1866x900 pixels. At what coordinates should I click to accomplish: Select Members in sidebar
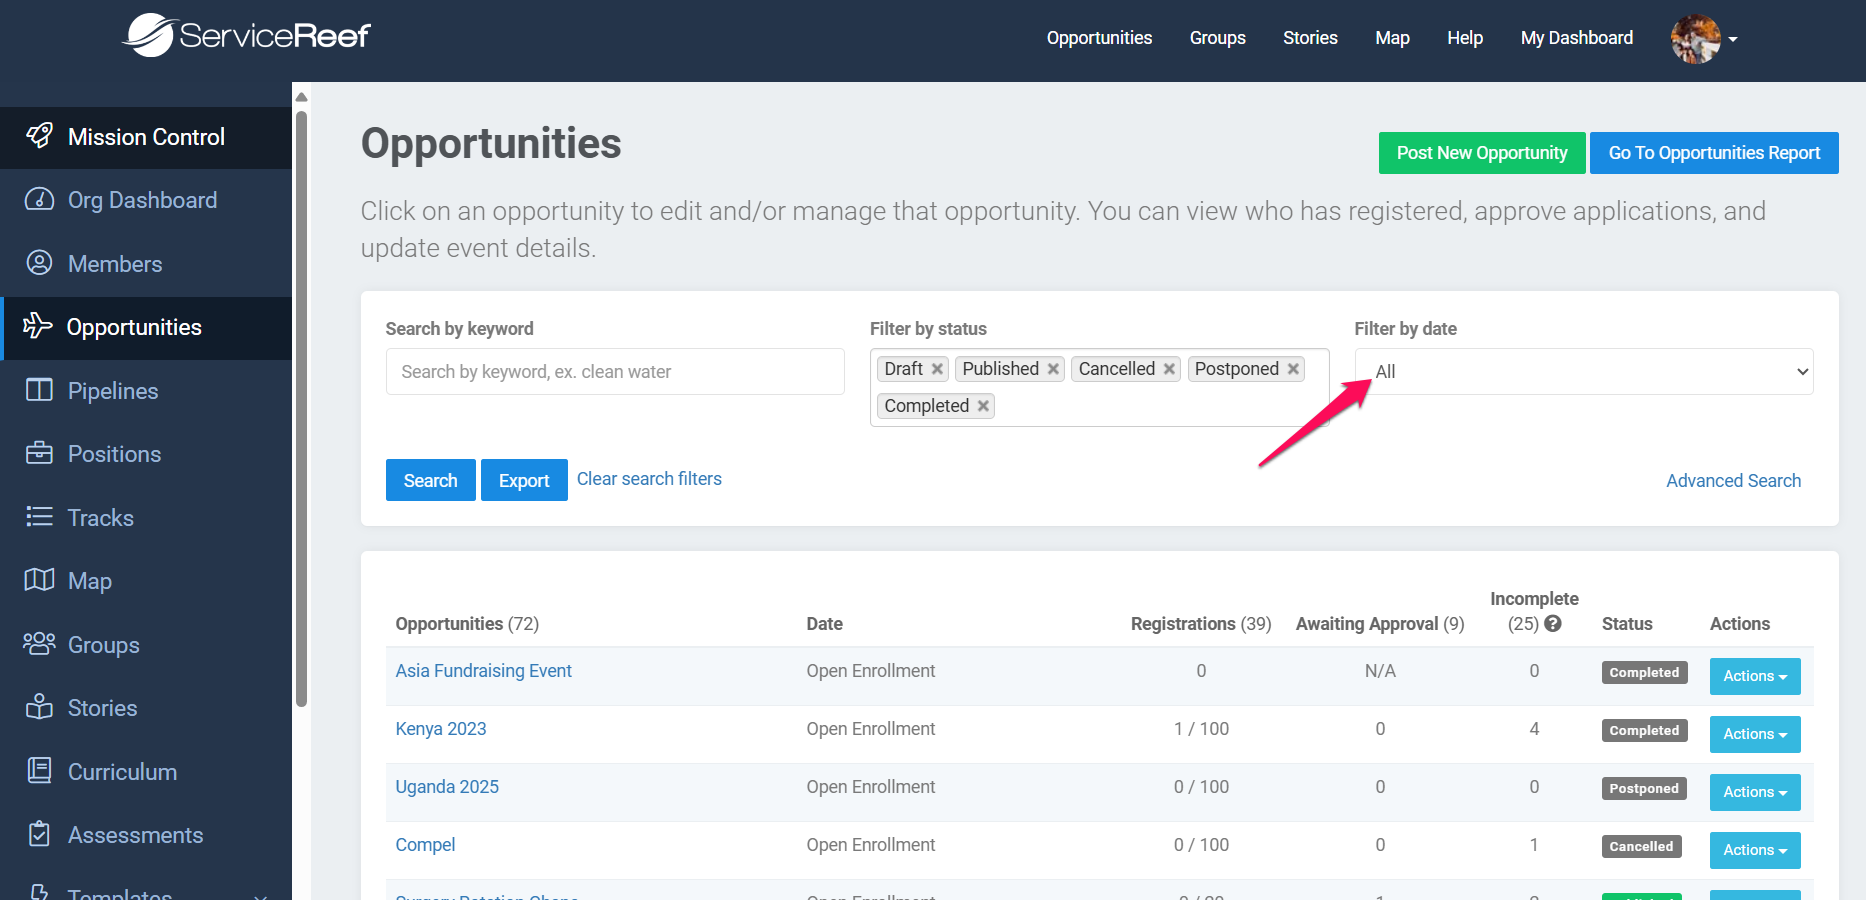146,264
